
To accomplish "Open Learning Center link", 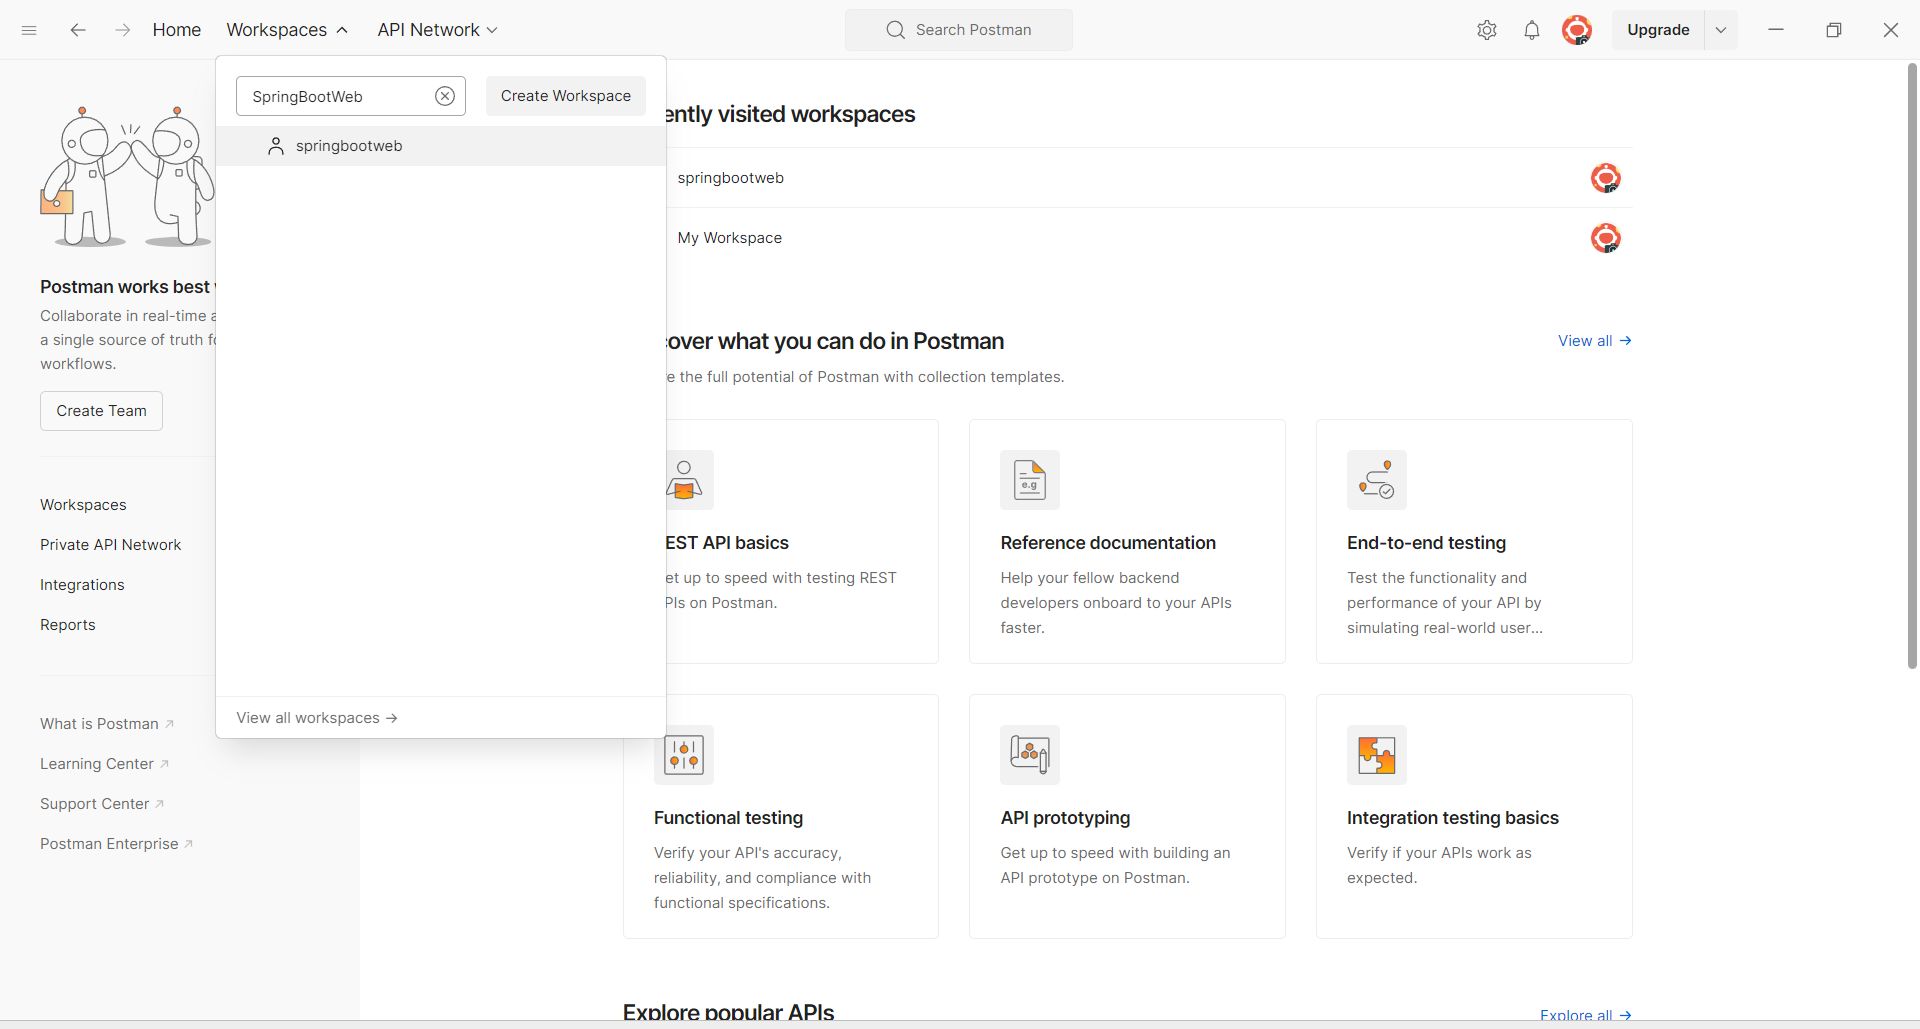I will pos(104,764).
